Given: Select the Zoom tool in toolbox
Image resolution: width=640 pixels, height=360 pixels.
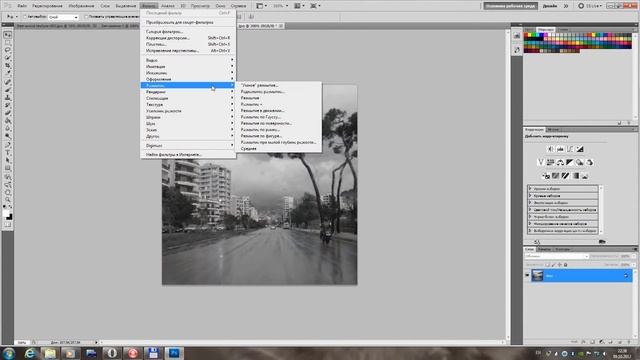Looking at the screenshot, I should pyautogui.click(x=7, y=200).
